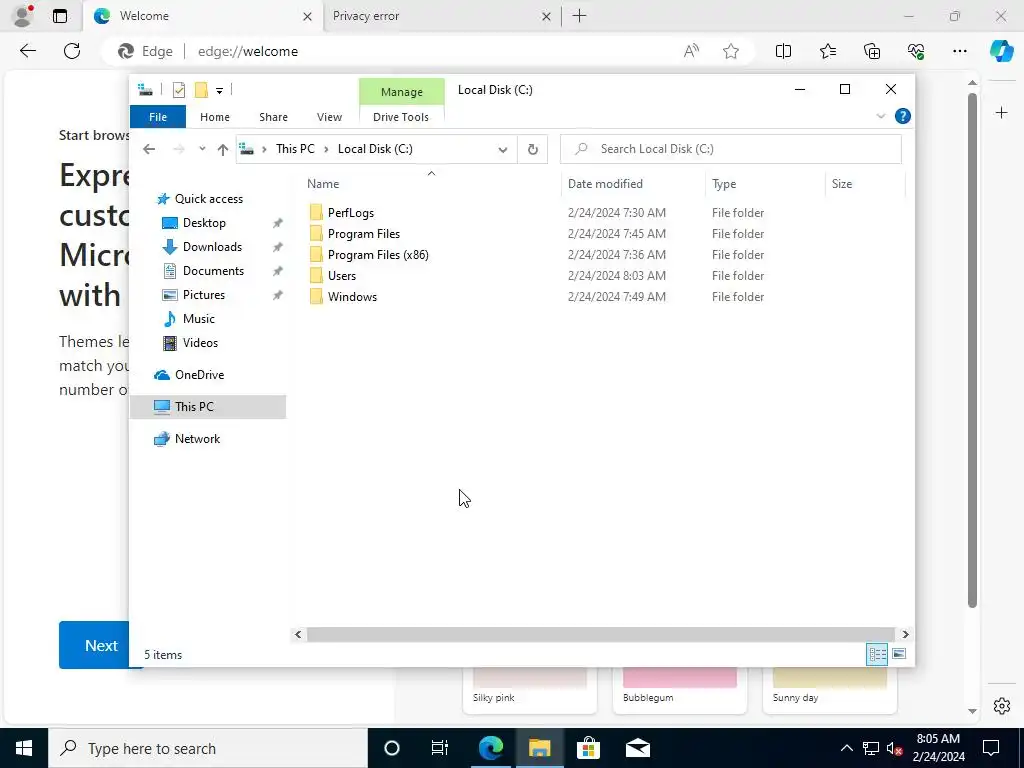This screenshot has height=768, width=1024.
Task: Select the Drive Tools tab
Action: pos(401,117)
